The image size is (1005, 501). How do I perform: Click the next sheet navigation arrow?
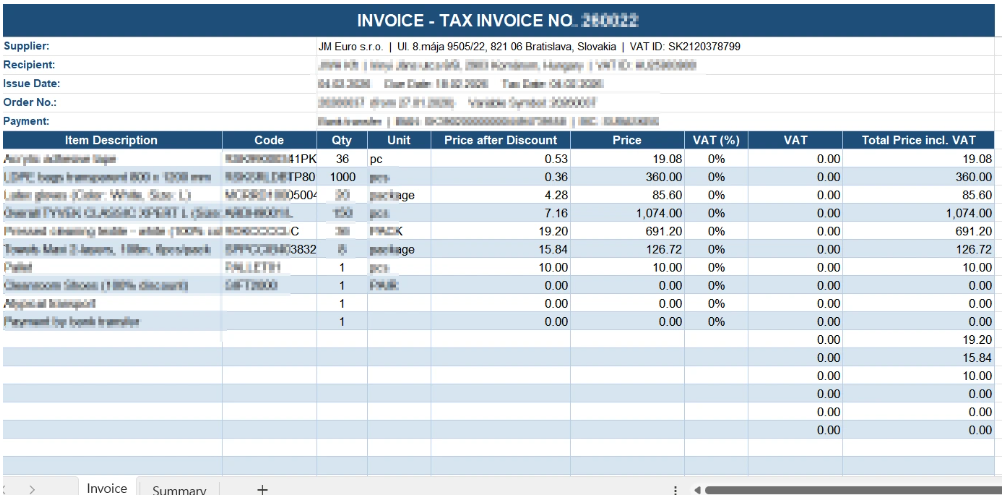[x=32, y=490]
